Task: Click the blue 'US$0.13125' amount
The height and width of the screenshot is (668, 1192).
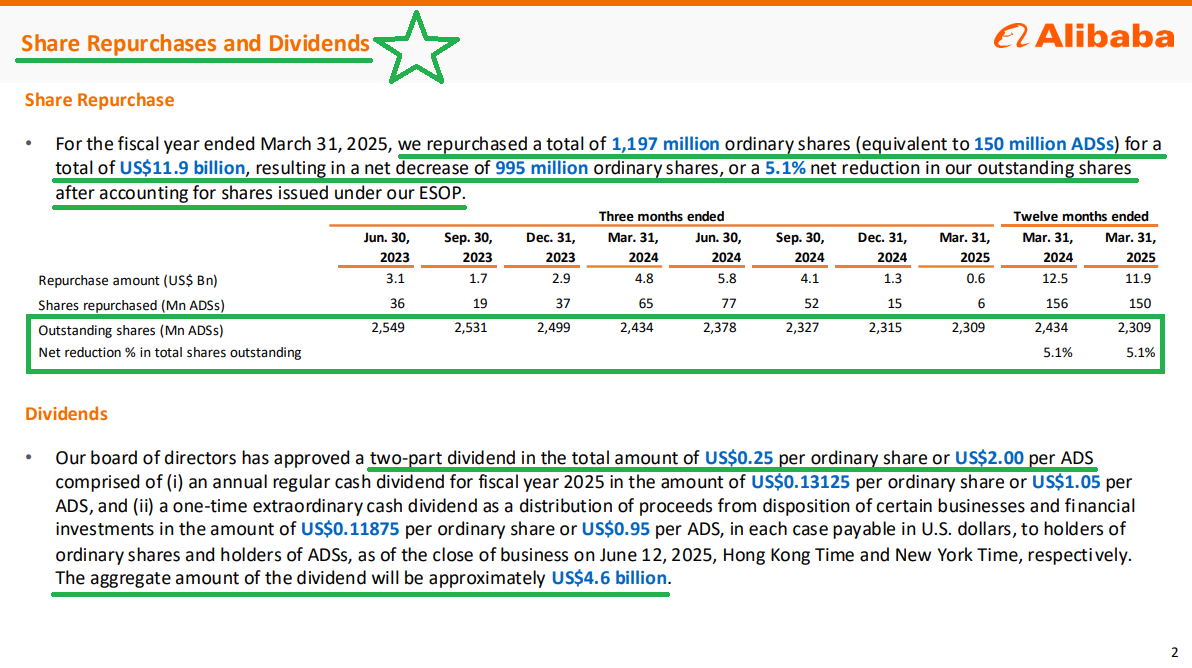Action: [x=800, y=482]
